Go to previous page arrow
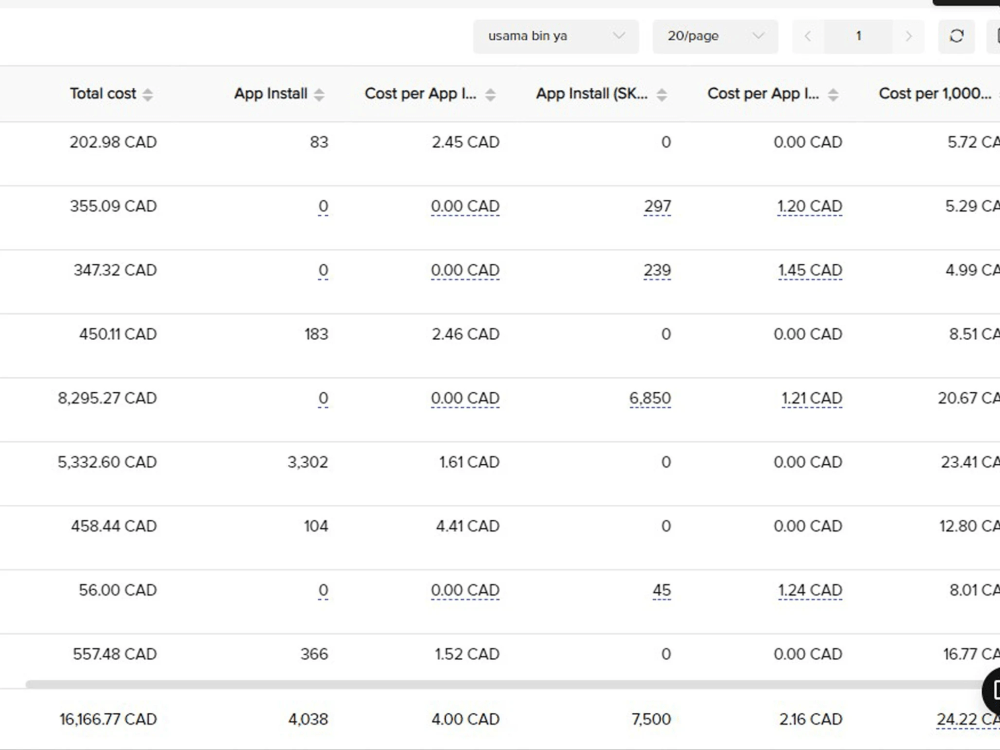 pyautogui.click(x=808, y=36)
